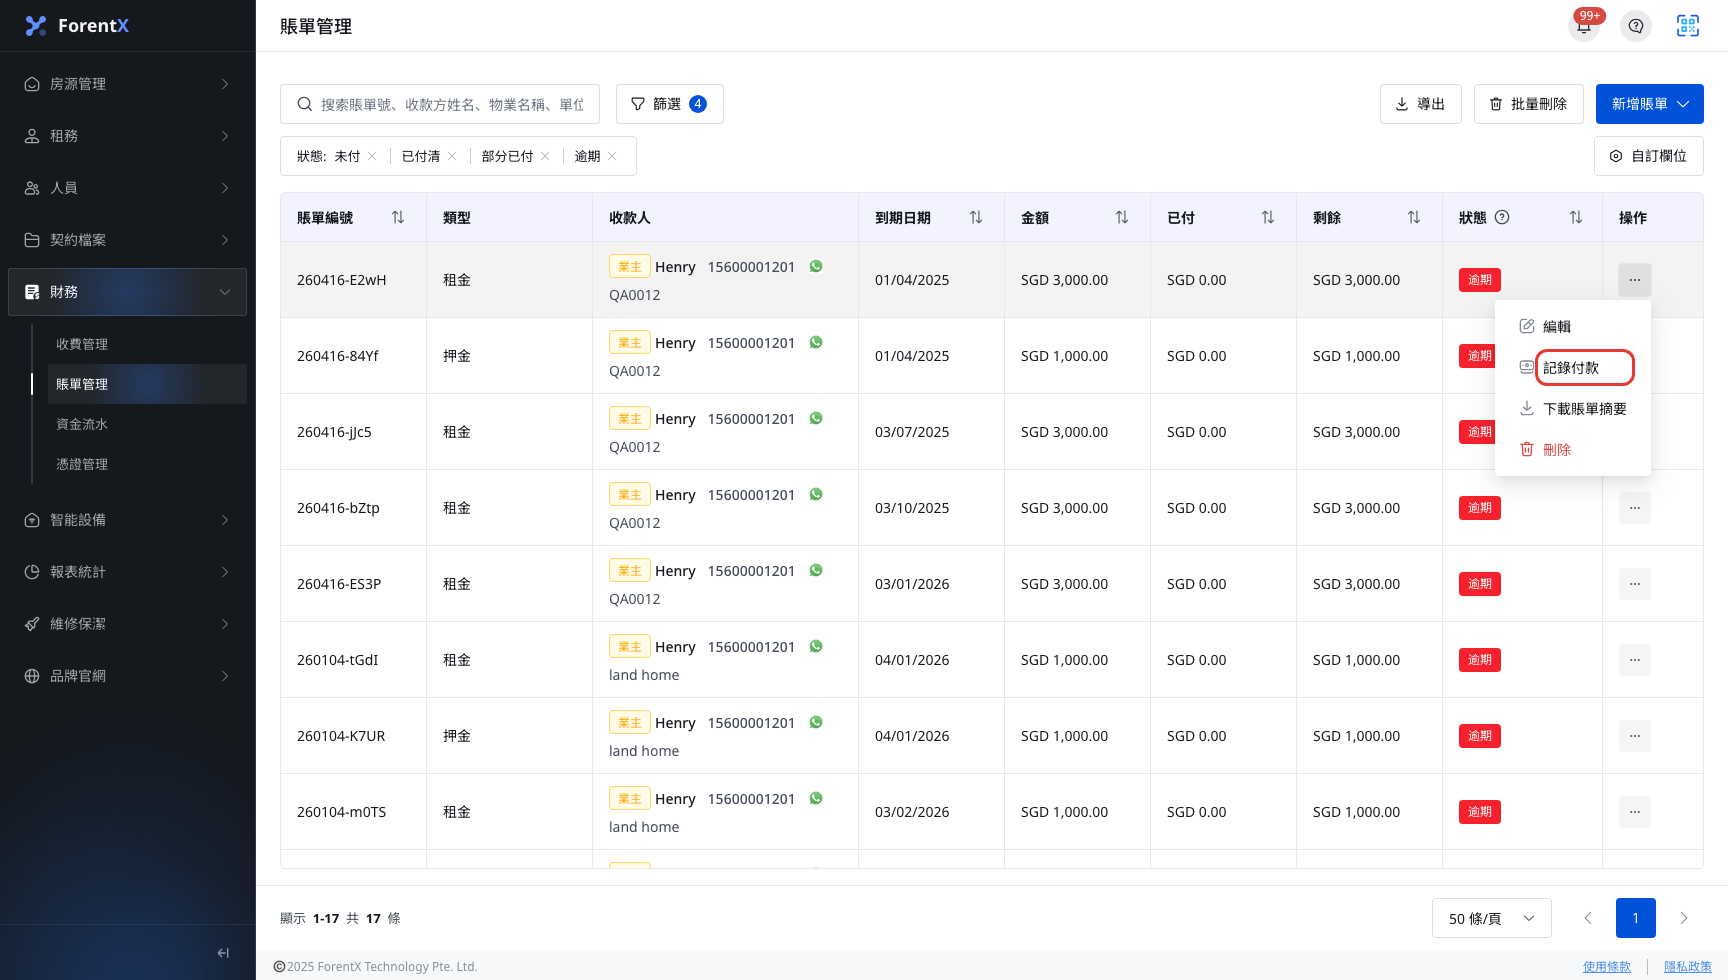Click the 導出 export button
The image size is (1728, 980).
click(x=1421, y=104)
